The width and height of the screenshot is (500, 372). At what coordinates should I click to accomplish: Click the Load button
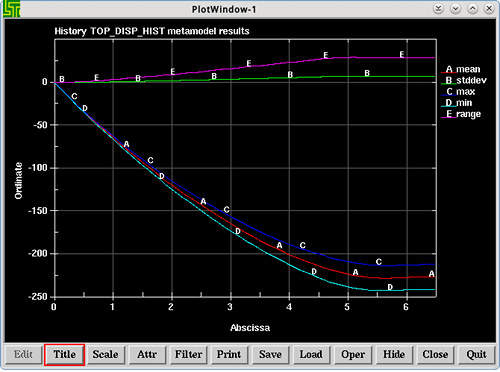pyautogui.click(x=311, y=354)
